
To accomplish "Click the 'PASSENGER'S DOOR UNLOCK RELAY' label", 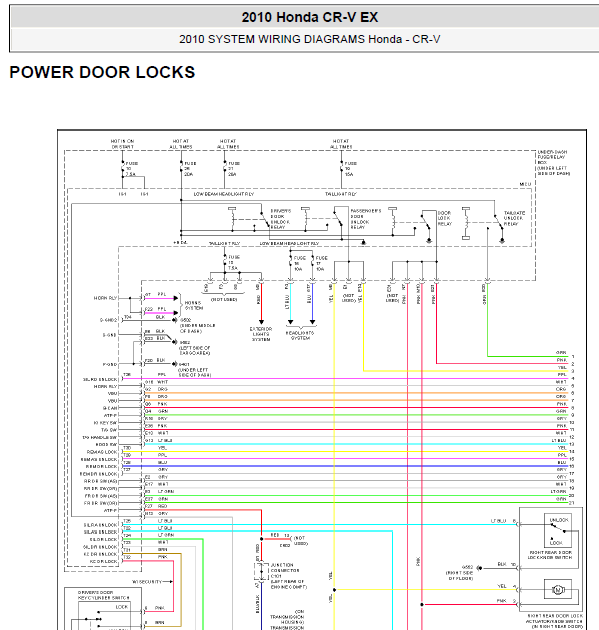I will (365, 219).
